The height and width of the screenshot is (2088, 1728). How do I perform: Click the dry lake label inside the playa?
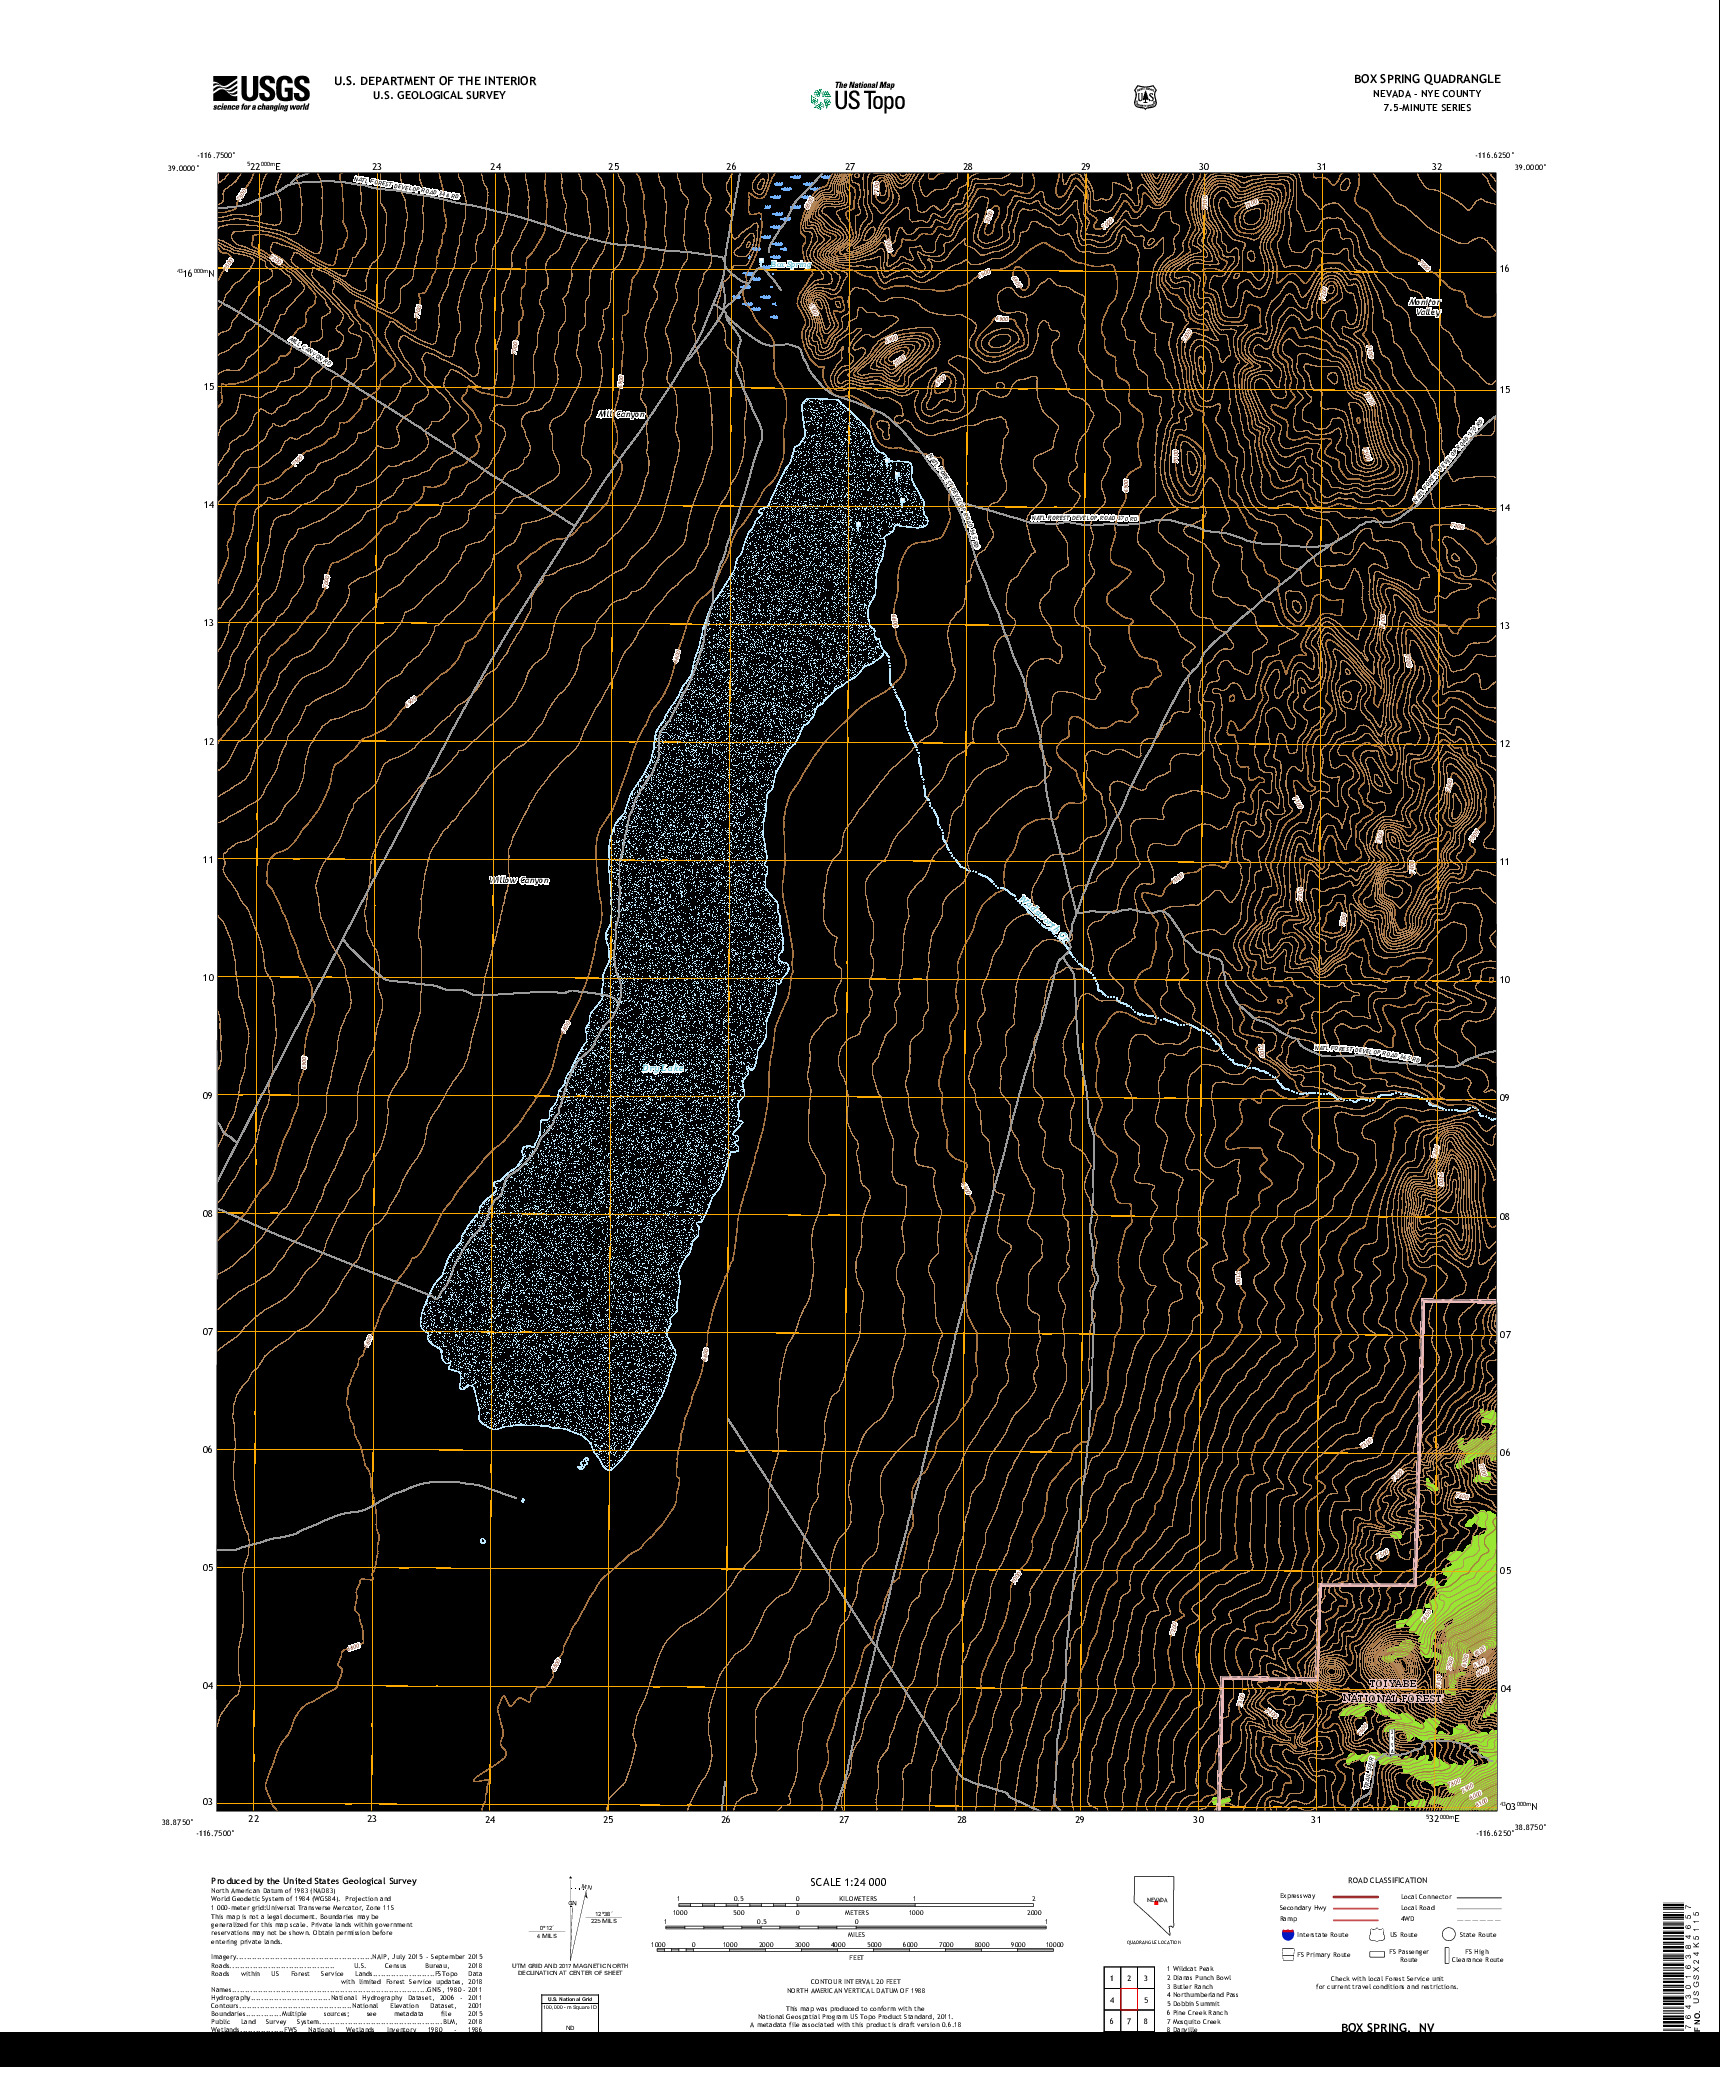coord(663,1069)
